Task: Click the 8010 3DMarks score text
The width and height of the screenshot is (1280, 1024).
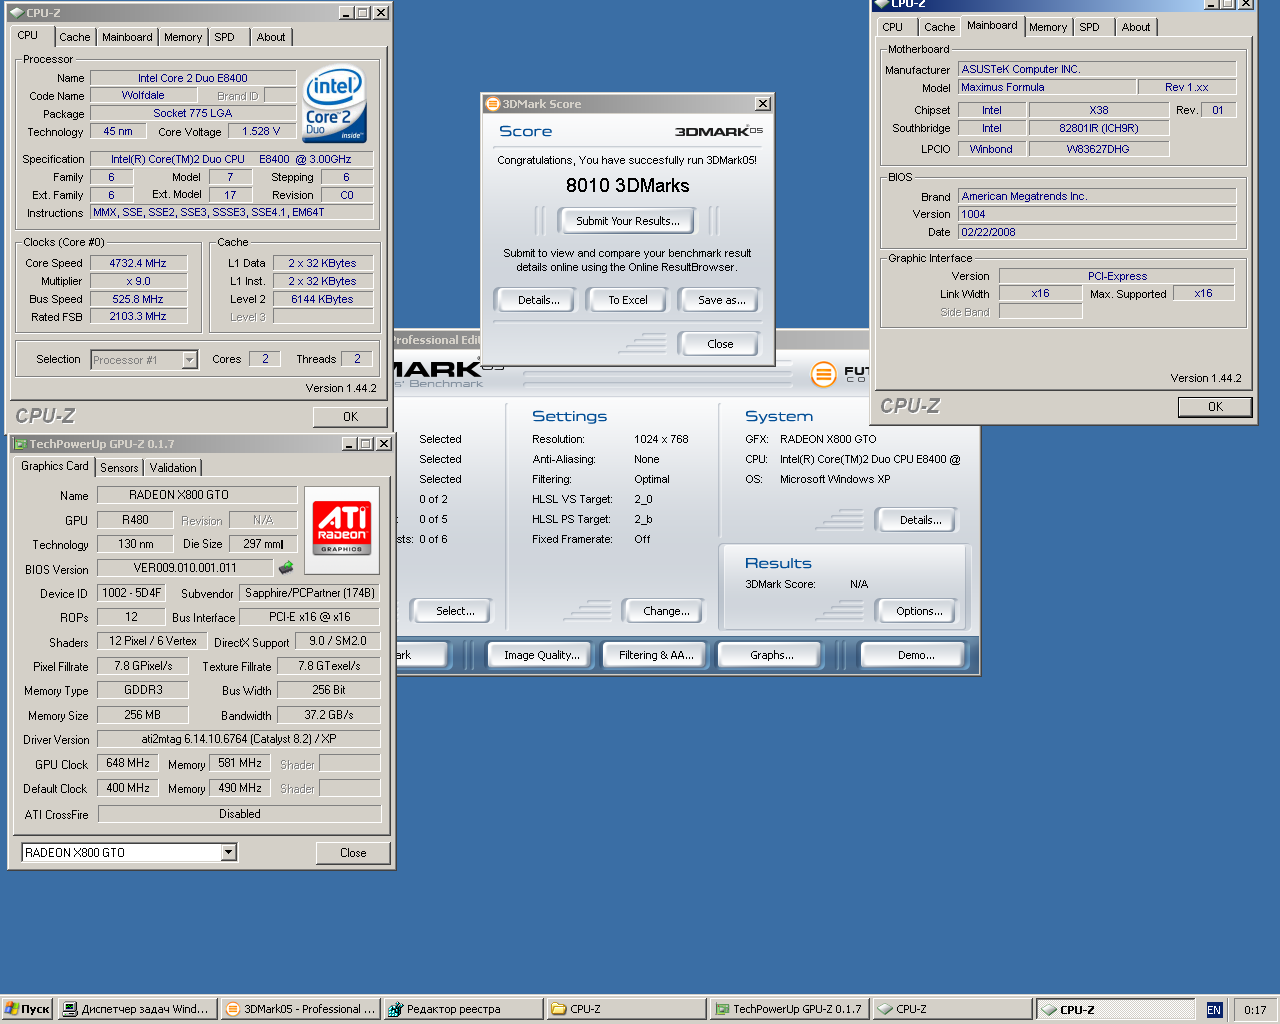Action: coord(627,185)
